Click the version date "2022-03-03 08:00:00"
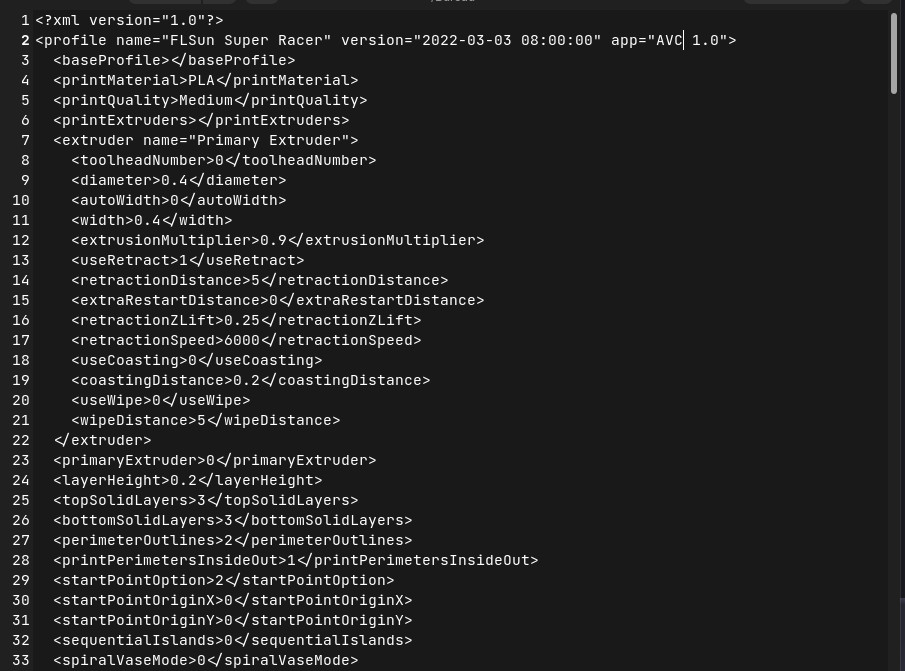 pyautogui.click(x=511, y=40)
